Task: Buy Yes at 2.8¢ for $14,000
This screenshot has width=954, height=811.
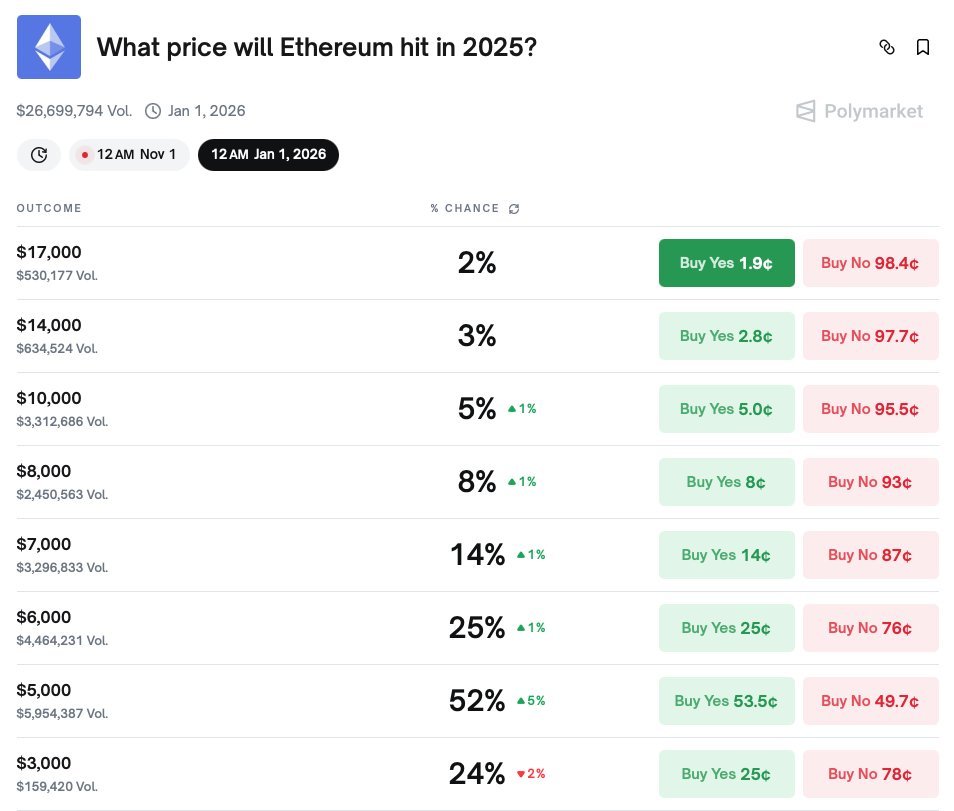Action: [x=726, y=336]
